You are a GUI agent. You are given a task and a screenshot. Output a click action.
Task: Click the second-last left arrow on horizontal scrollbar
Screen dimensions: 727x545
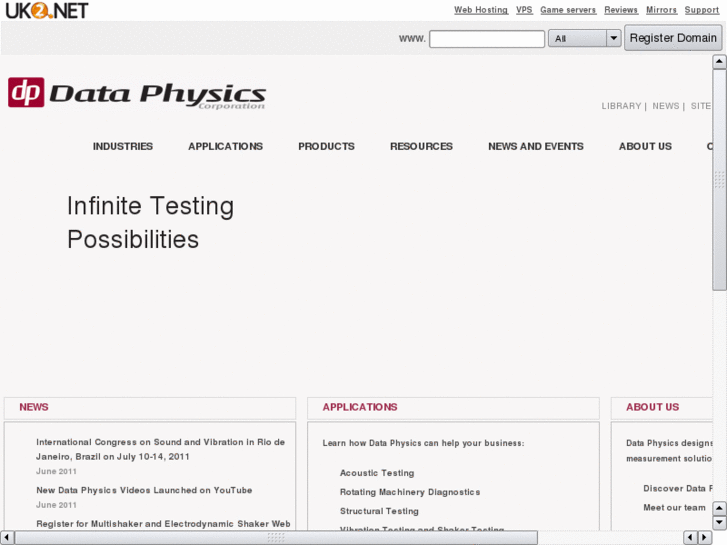pyautogui.click(x=690, y=538)
